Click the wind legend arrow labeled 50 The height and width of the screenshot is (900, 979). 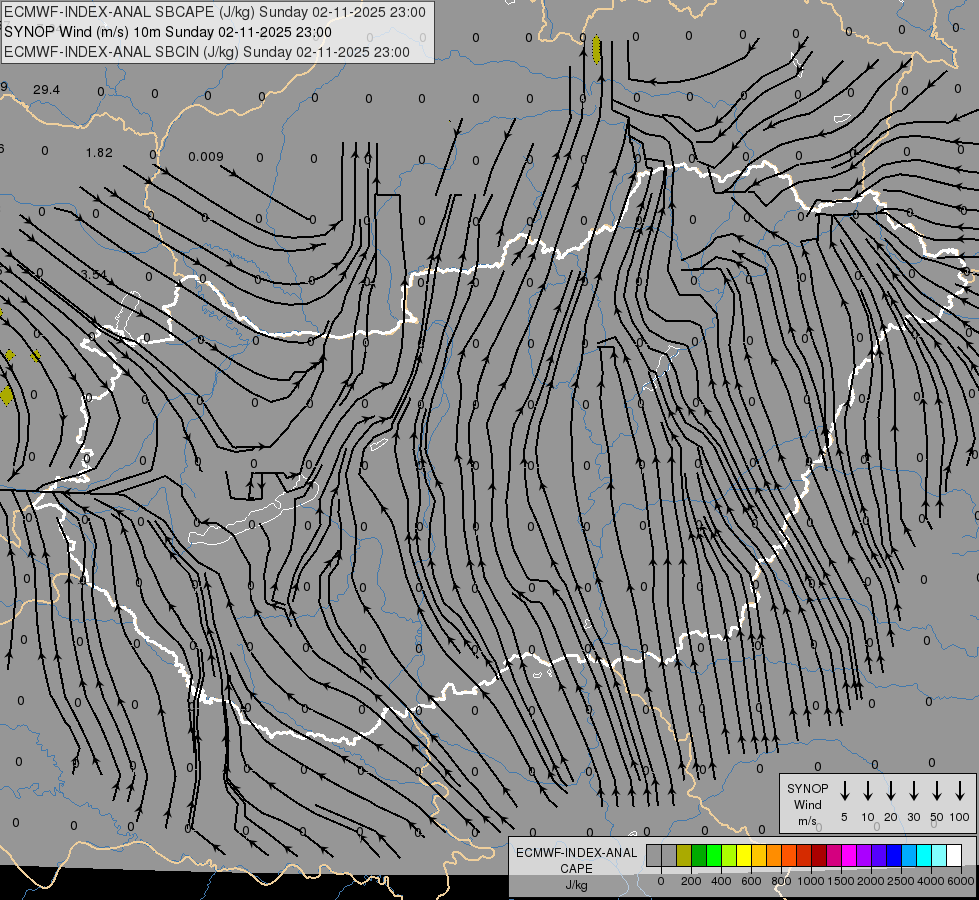pos(937,791)
